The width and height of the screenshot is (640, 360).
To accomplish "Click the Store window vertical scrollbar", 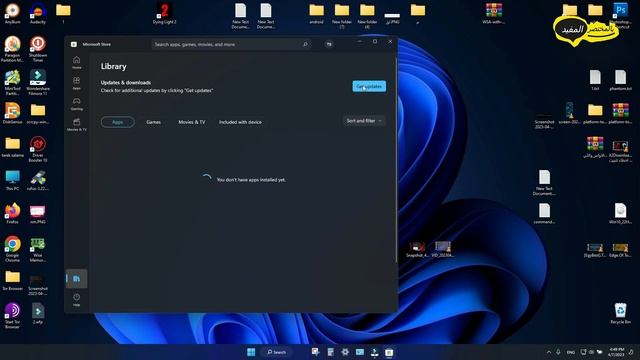I will point(396,159).
